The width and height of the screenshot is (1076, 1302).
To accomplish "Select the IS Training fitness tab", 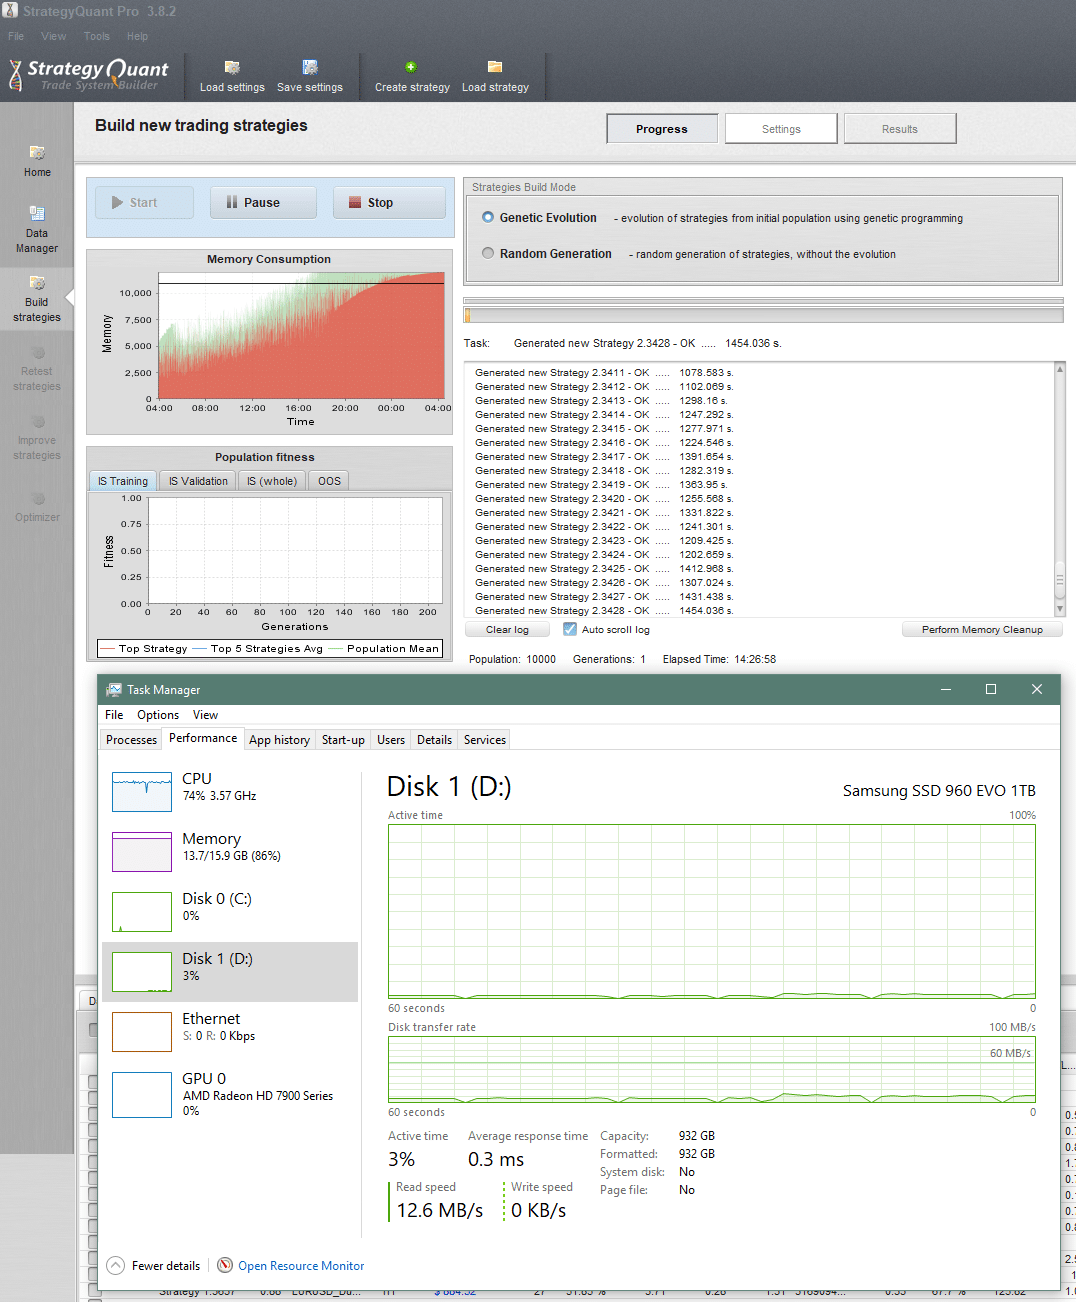I will pos(123,481).
